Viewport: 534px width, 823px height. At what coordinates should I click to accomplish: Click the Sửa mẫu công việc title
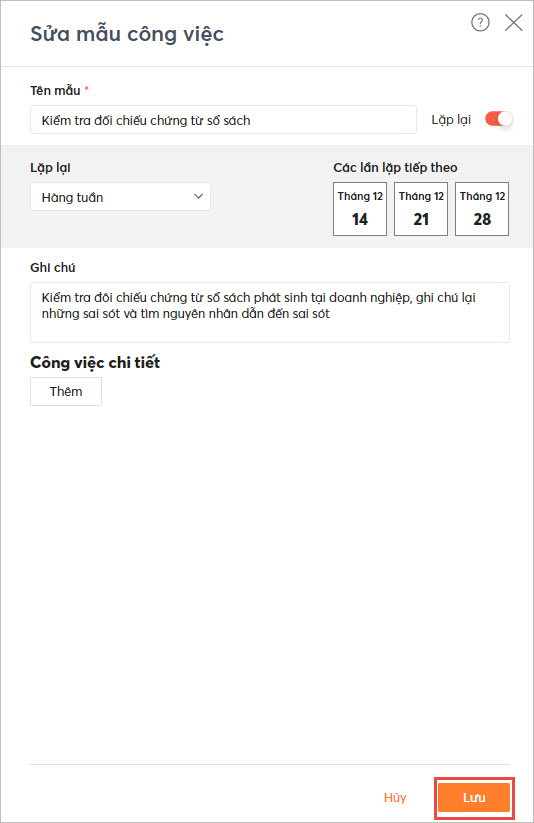tap(127, 34)
